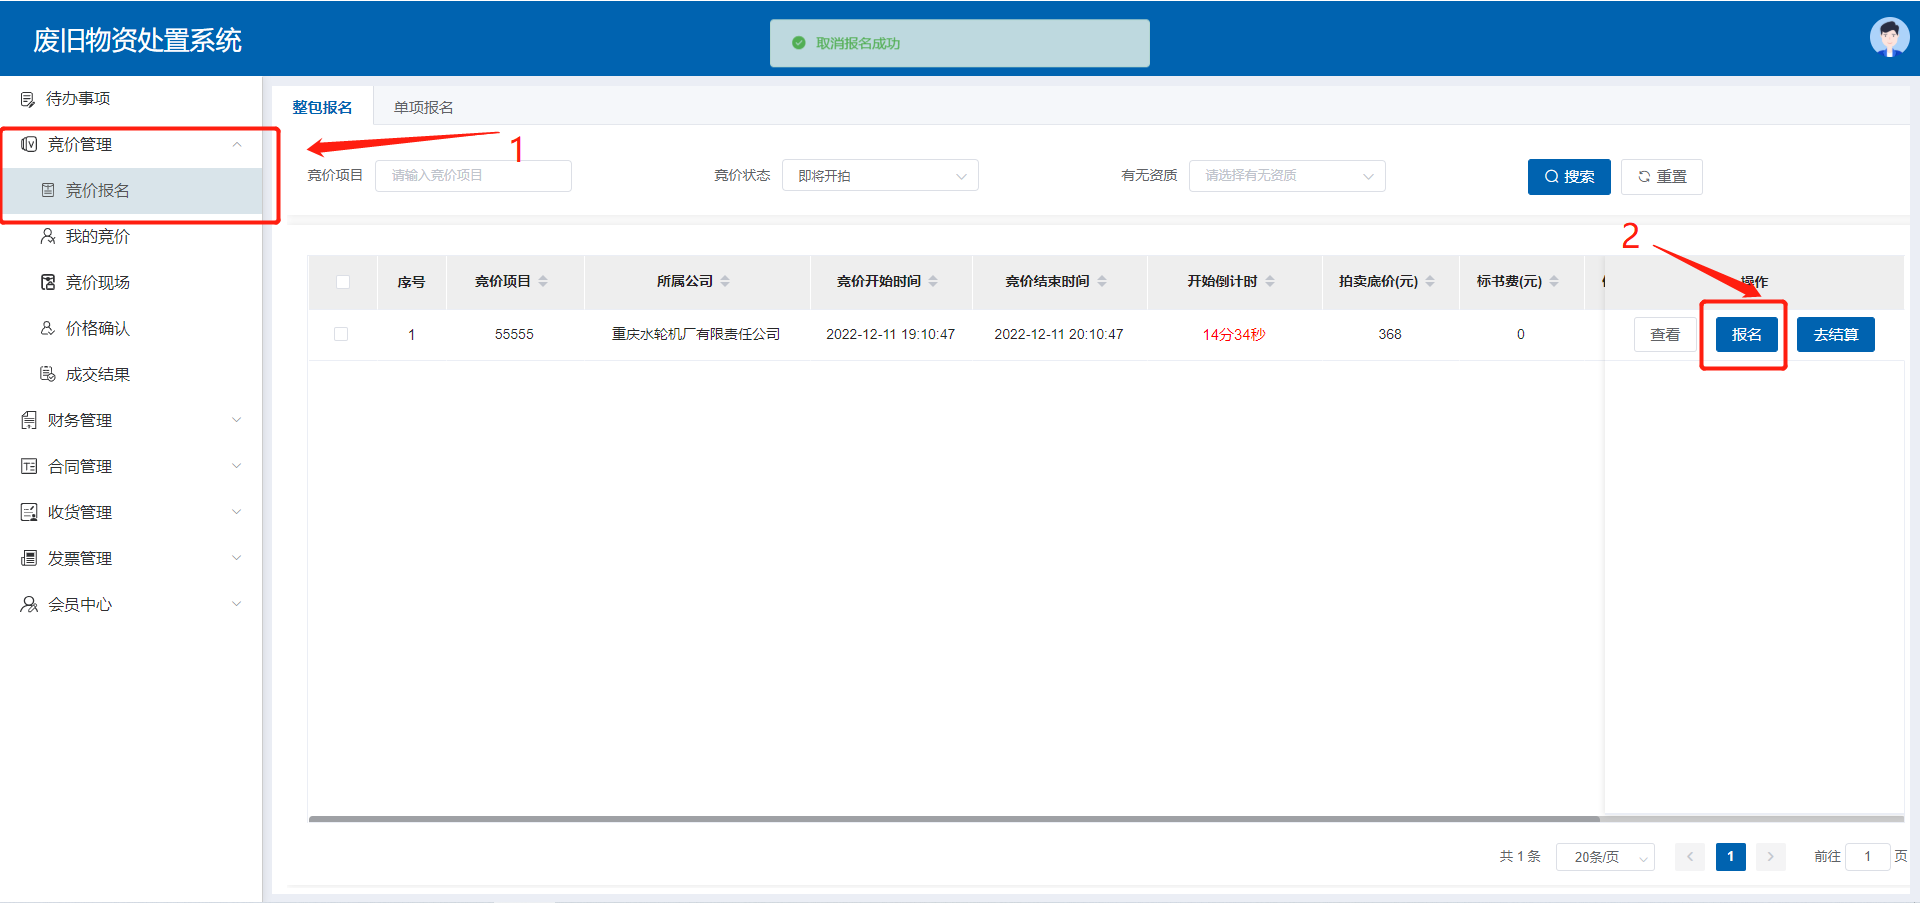
Task: Click the 我的竞价 person icon
Action: 47,236
